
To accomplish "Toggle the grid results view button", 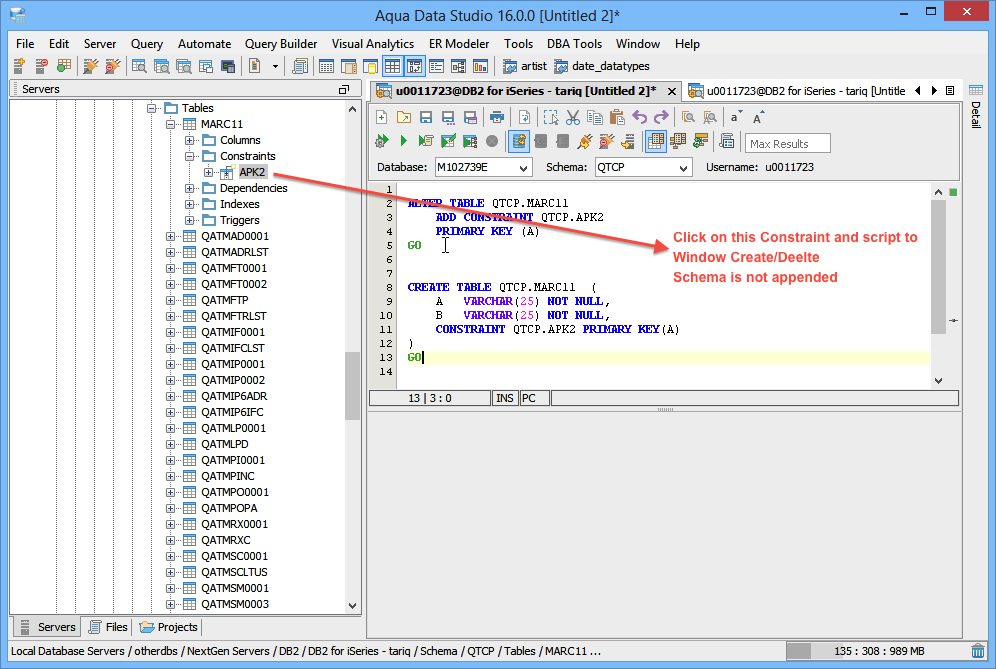I will tap(656, 141).
